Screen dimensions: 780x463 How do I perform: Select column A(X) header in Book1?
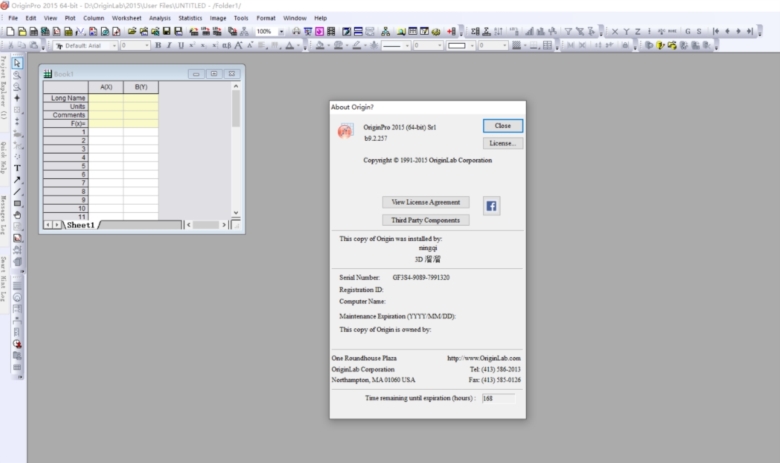coord(106,87)
